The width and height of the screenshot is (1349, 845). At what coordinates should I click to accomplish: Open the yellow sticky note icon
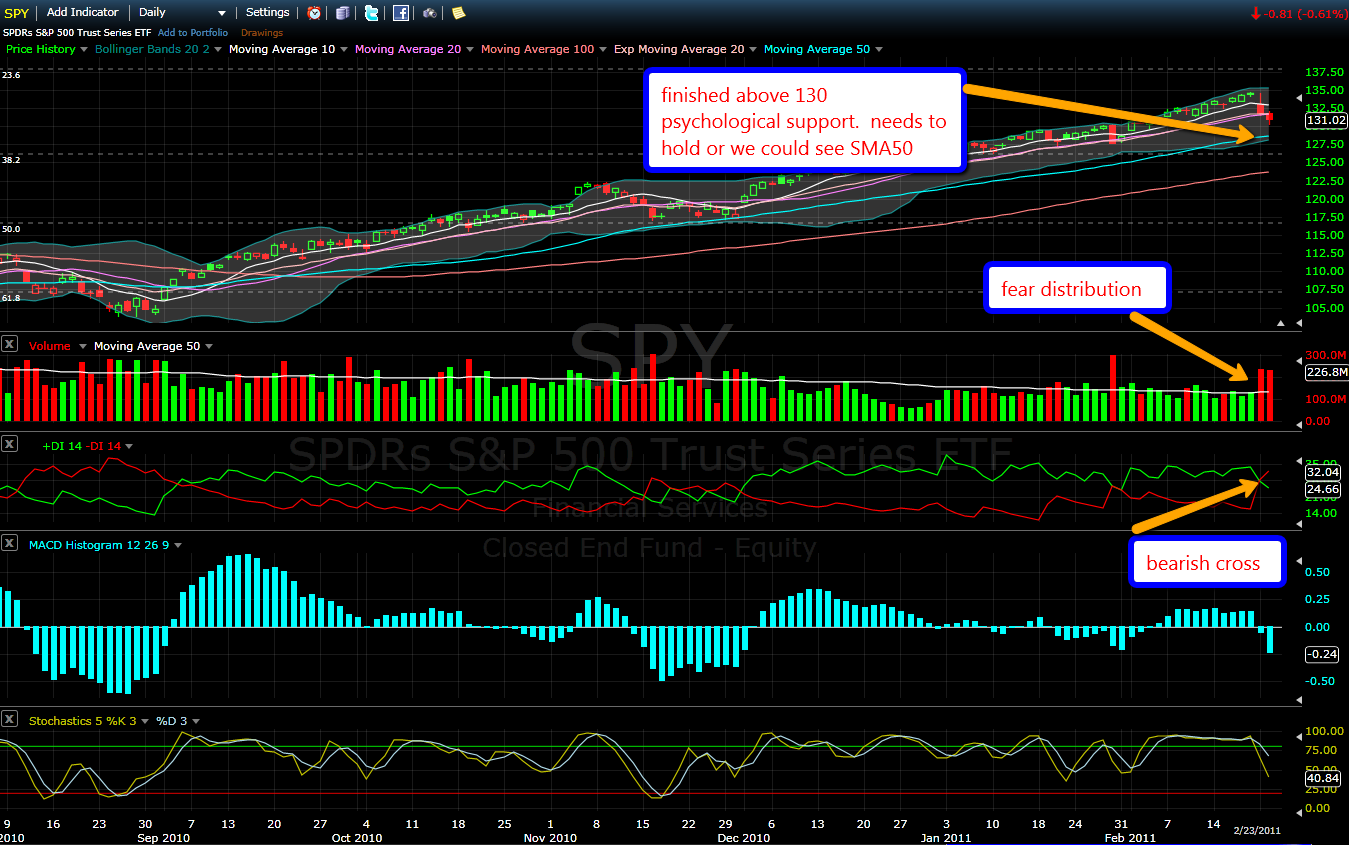(458, 13)
